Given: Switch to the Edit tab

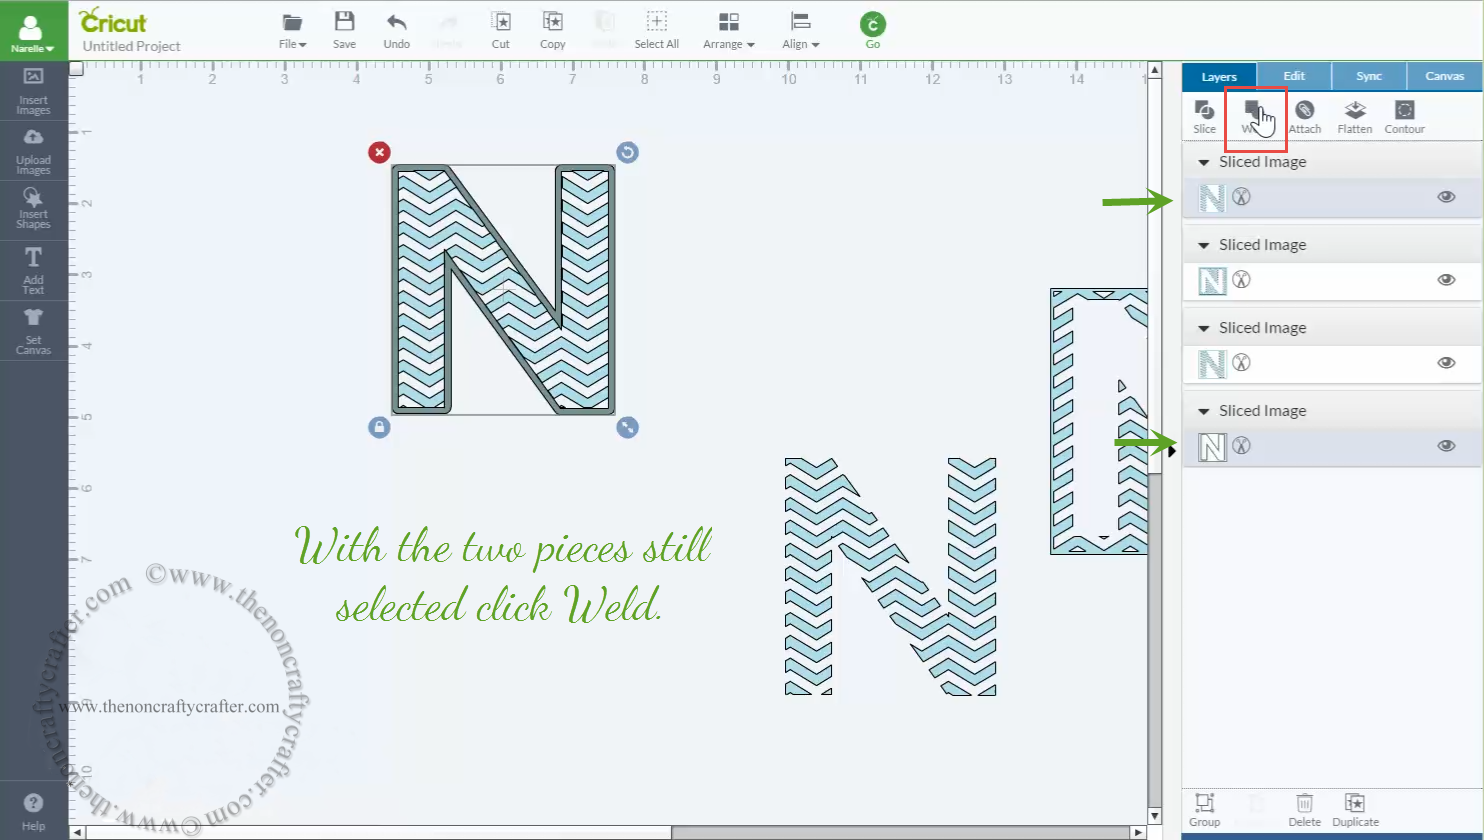Looking at the screenshot, I should point(1293,75).
